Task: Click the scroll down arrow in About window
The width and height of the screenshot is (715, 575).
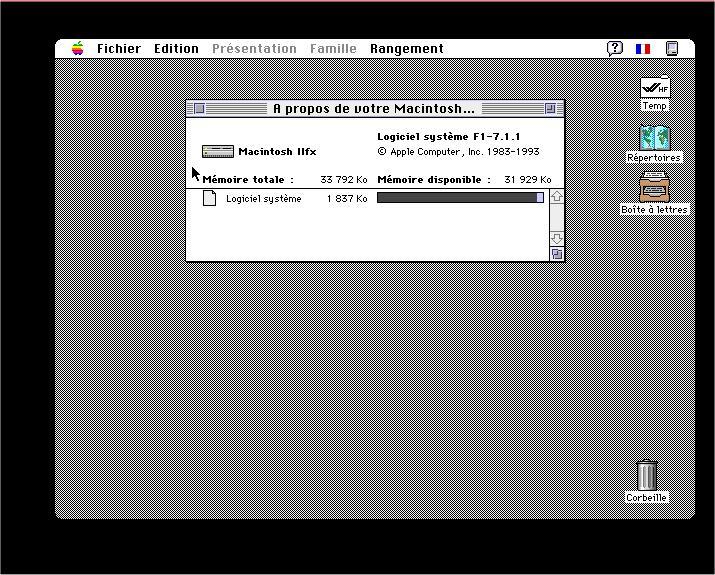Action: (x=557, y=238)
